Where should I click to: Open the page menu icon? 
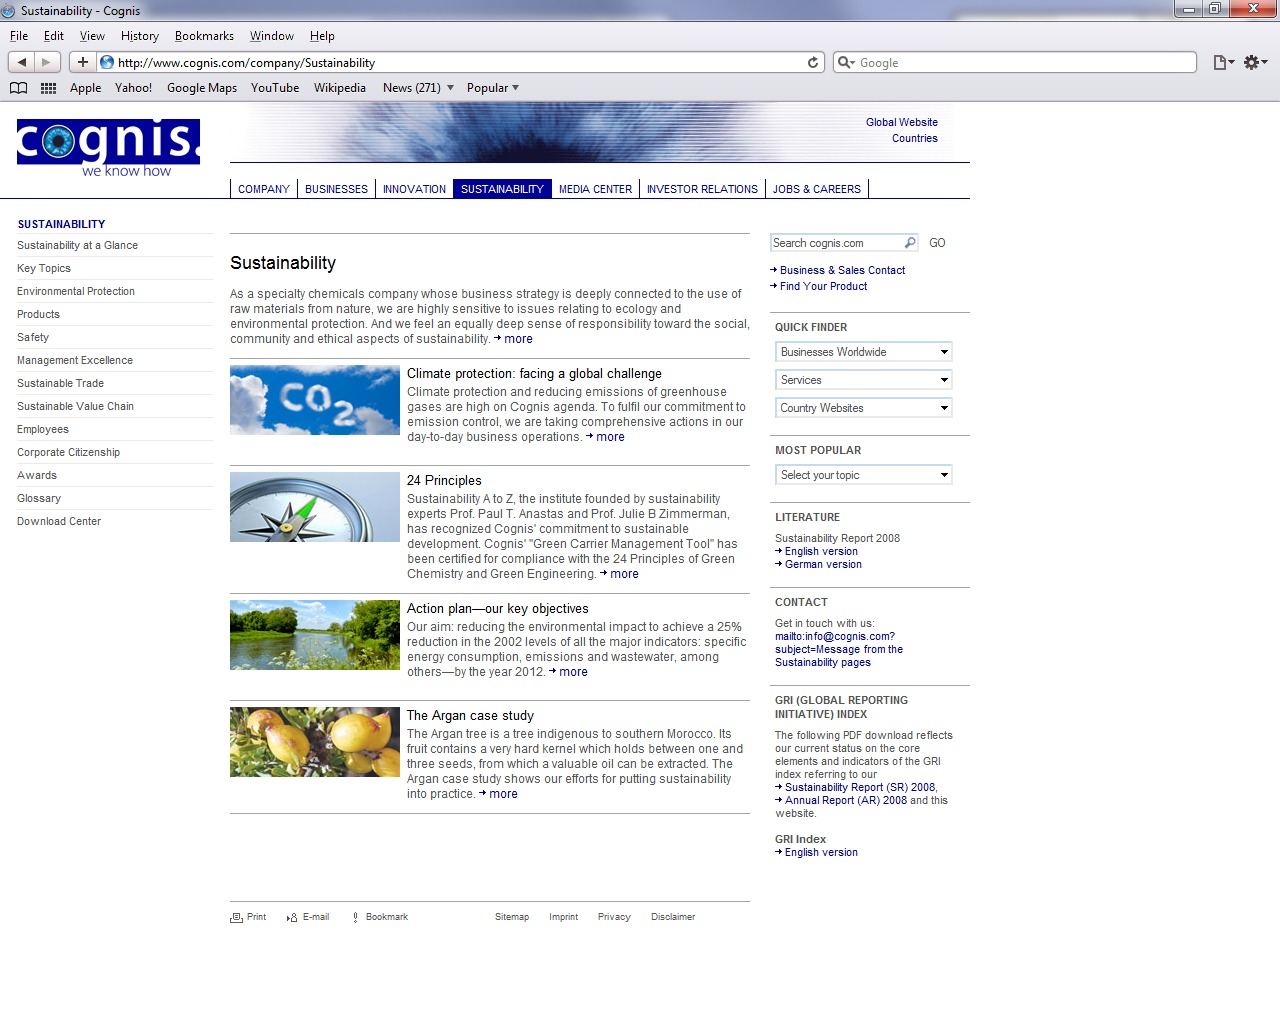coord(1222,62)
